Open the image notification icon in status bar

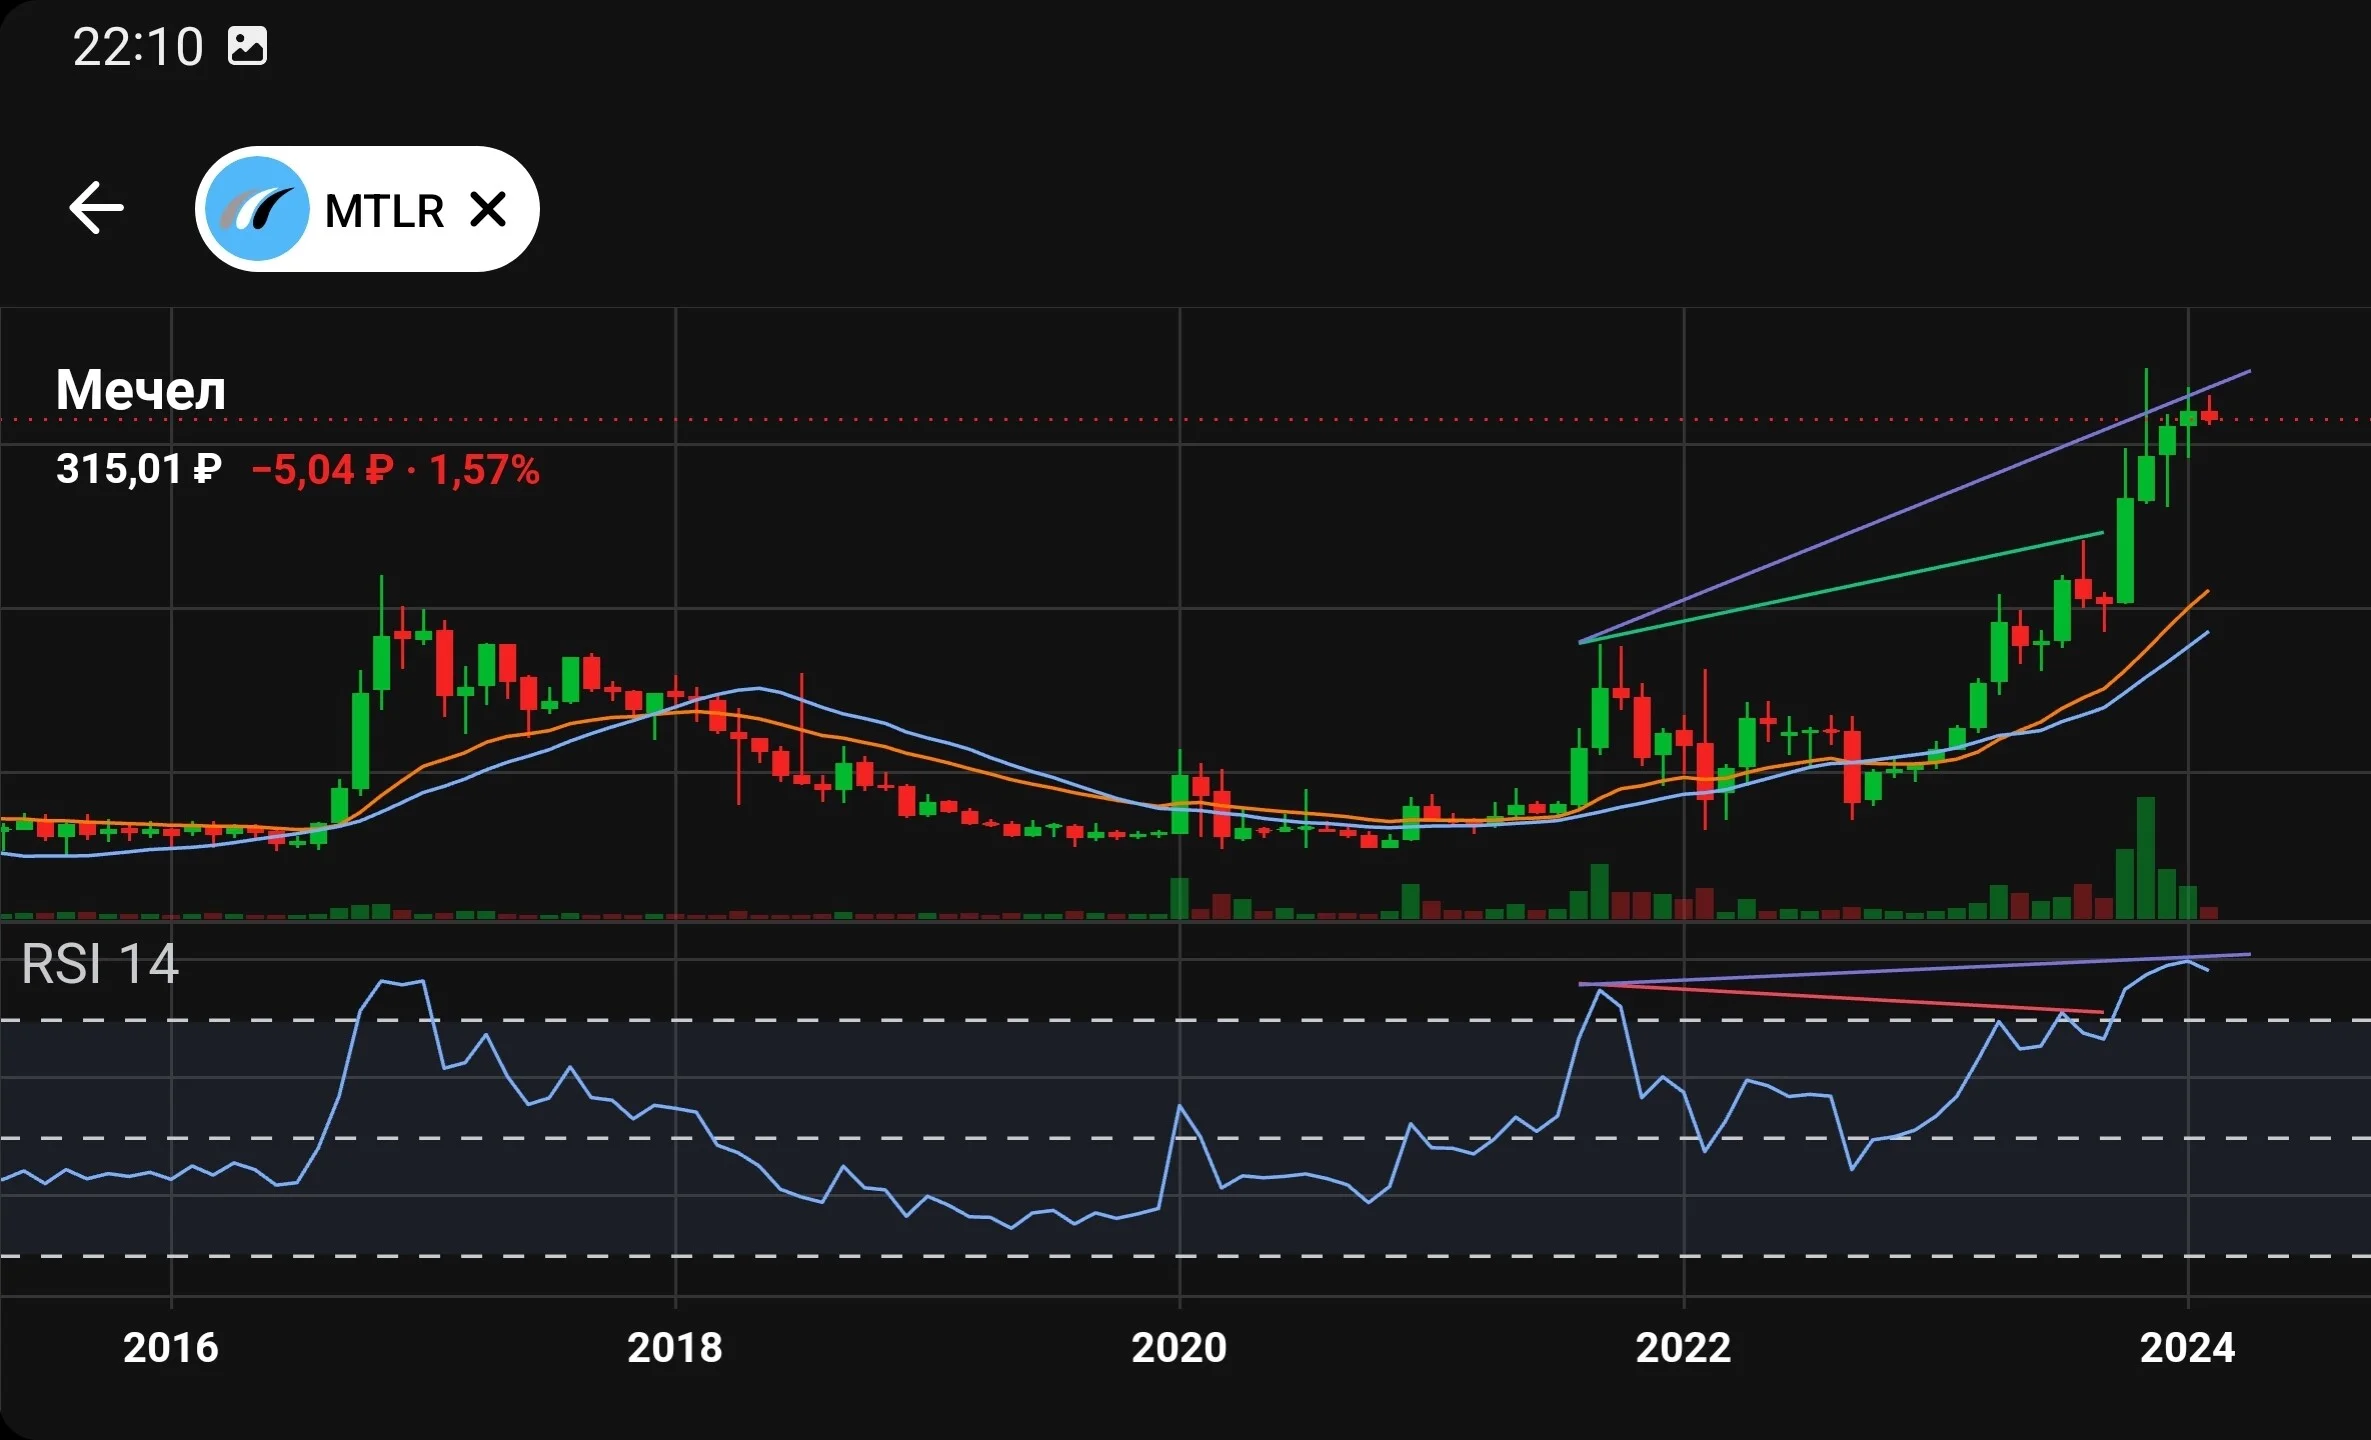(x=247, y=46)
